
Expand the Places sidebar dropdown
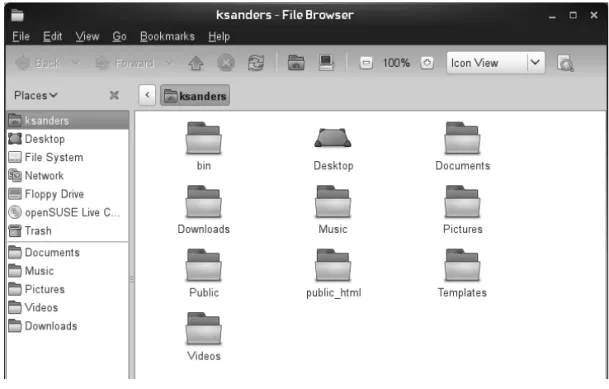(x=36, y=95)
